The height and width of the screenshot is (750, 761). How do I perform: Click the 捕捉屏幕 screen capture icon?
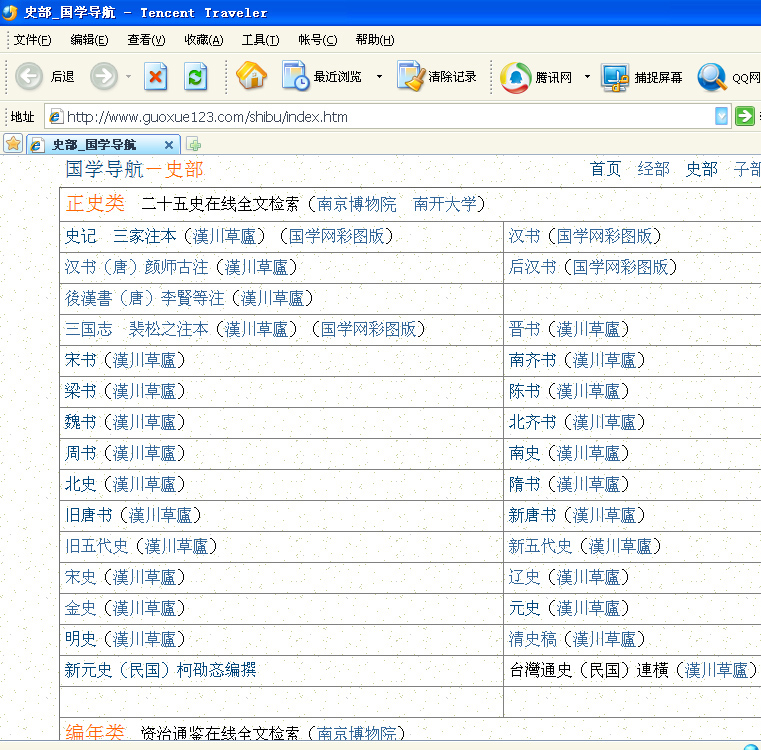[x=615, y=77]
